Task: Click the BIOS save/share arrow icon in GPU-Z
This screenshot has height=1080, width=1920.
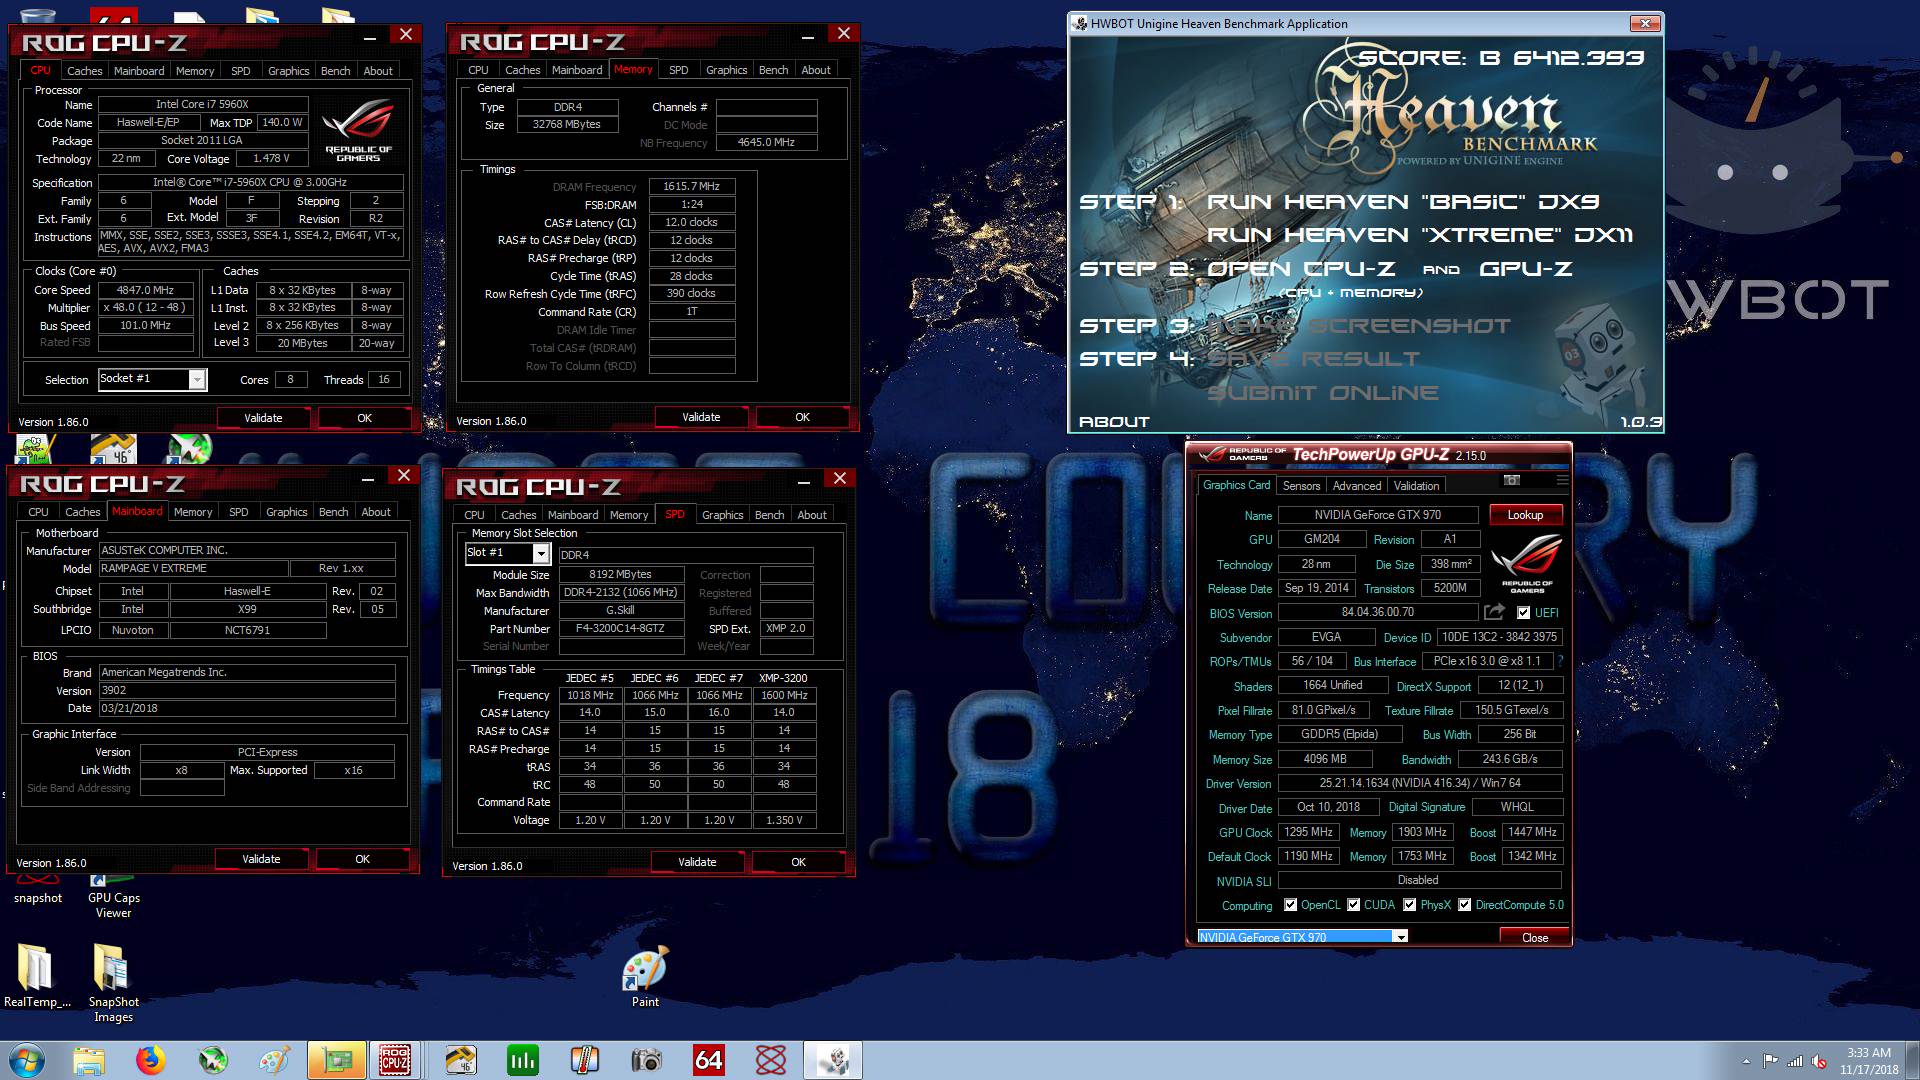Action: tap(1494, 612)
